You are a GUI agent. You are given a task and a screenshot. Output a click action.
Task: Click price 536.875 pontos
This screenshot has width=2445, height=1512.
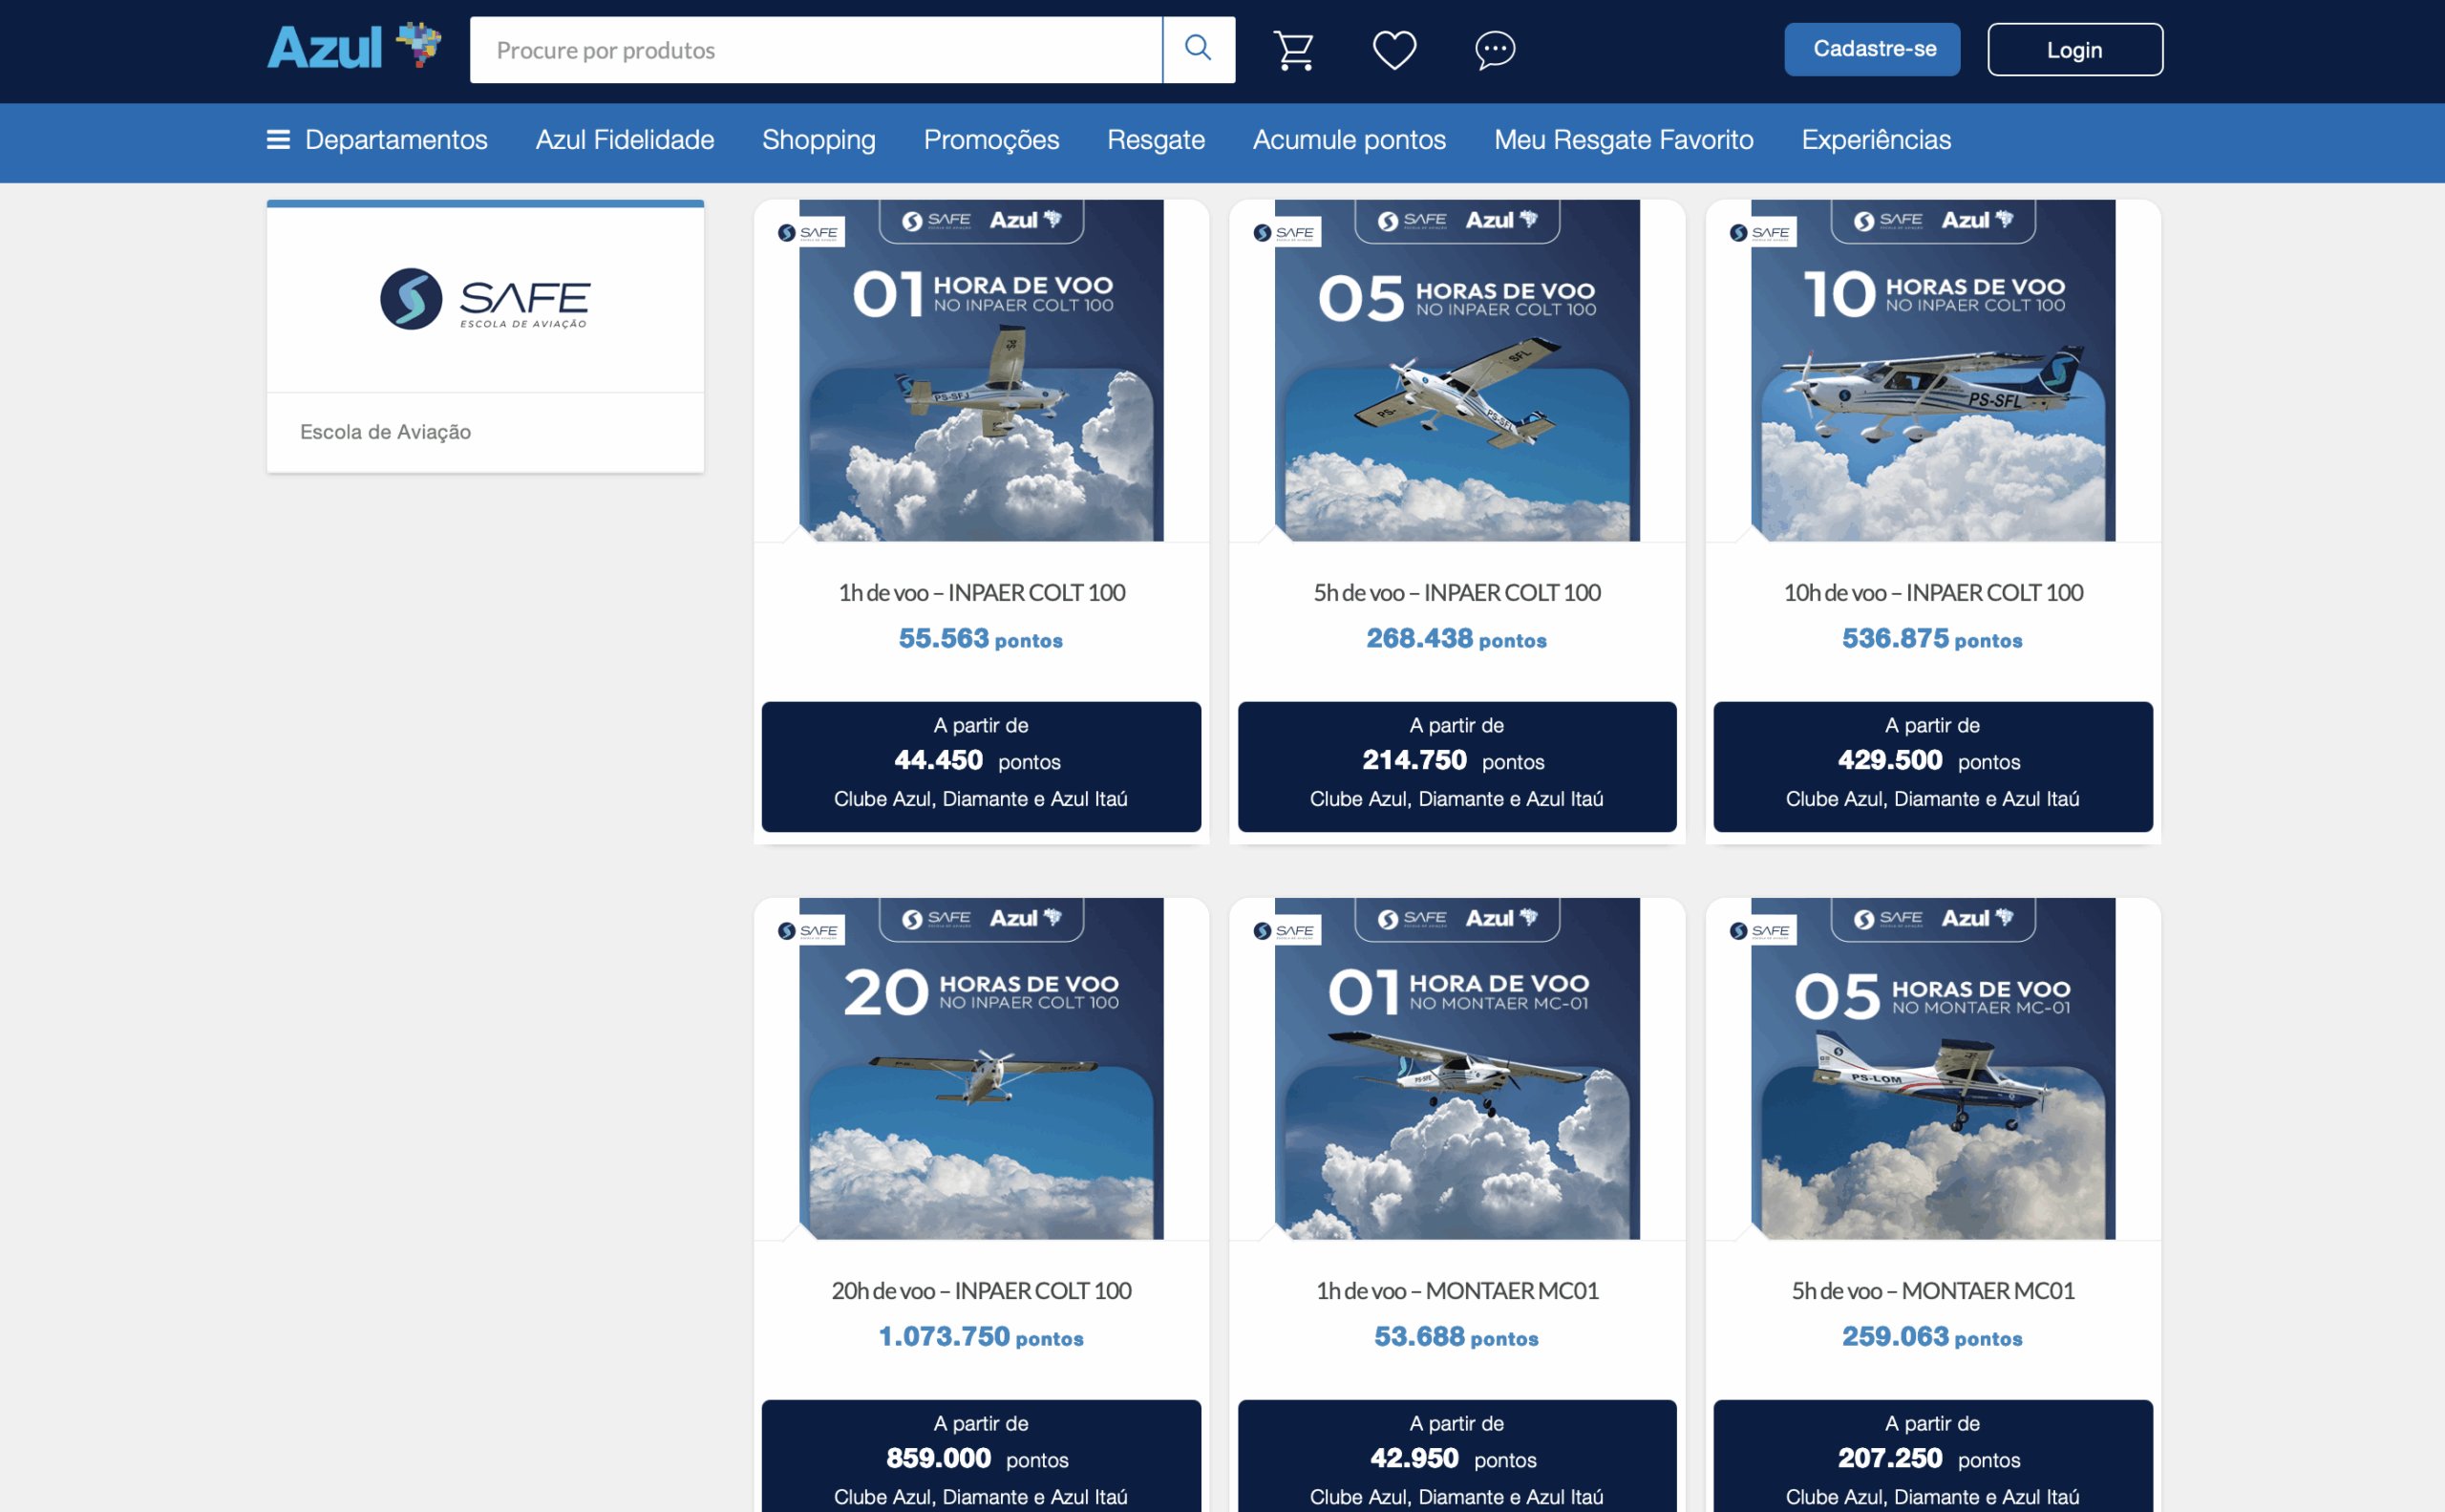[1933, 638]
